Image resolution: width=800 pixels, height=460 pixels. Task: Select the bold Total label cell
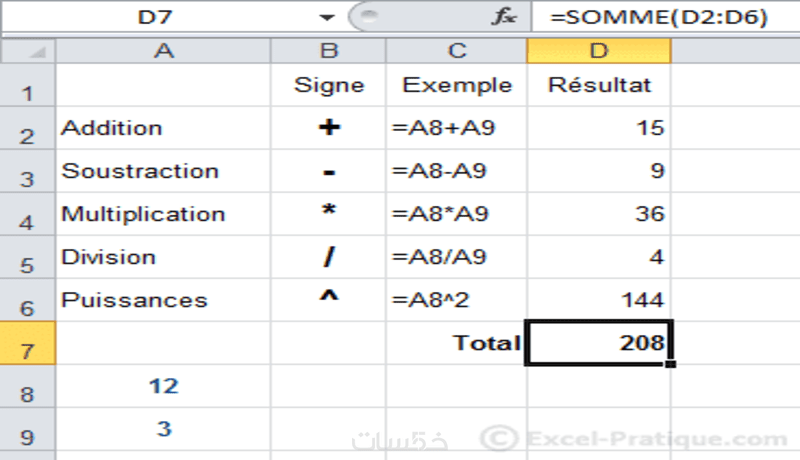[457, 343]
